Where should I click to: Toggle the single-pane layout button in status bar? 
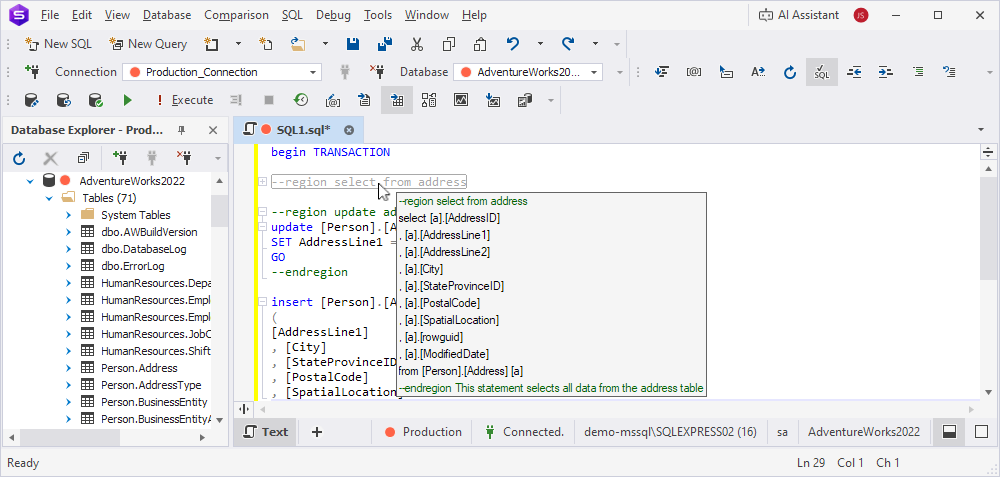coord(982,432)
